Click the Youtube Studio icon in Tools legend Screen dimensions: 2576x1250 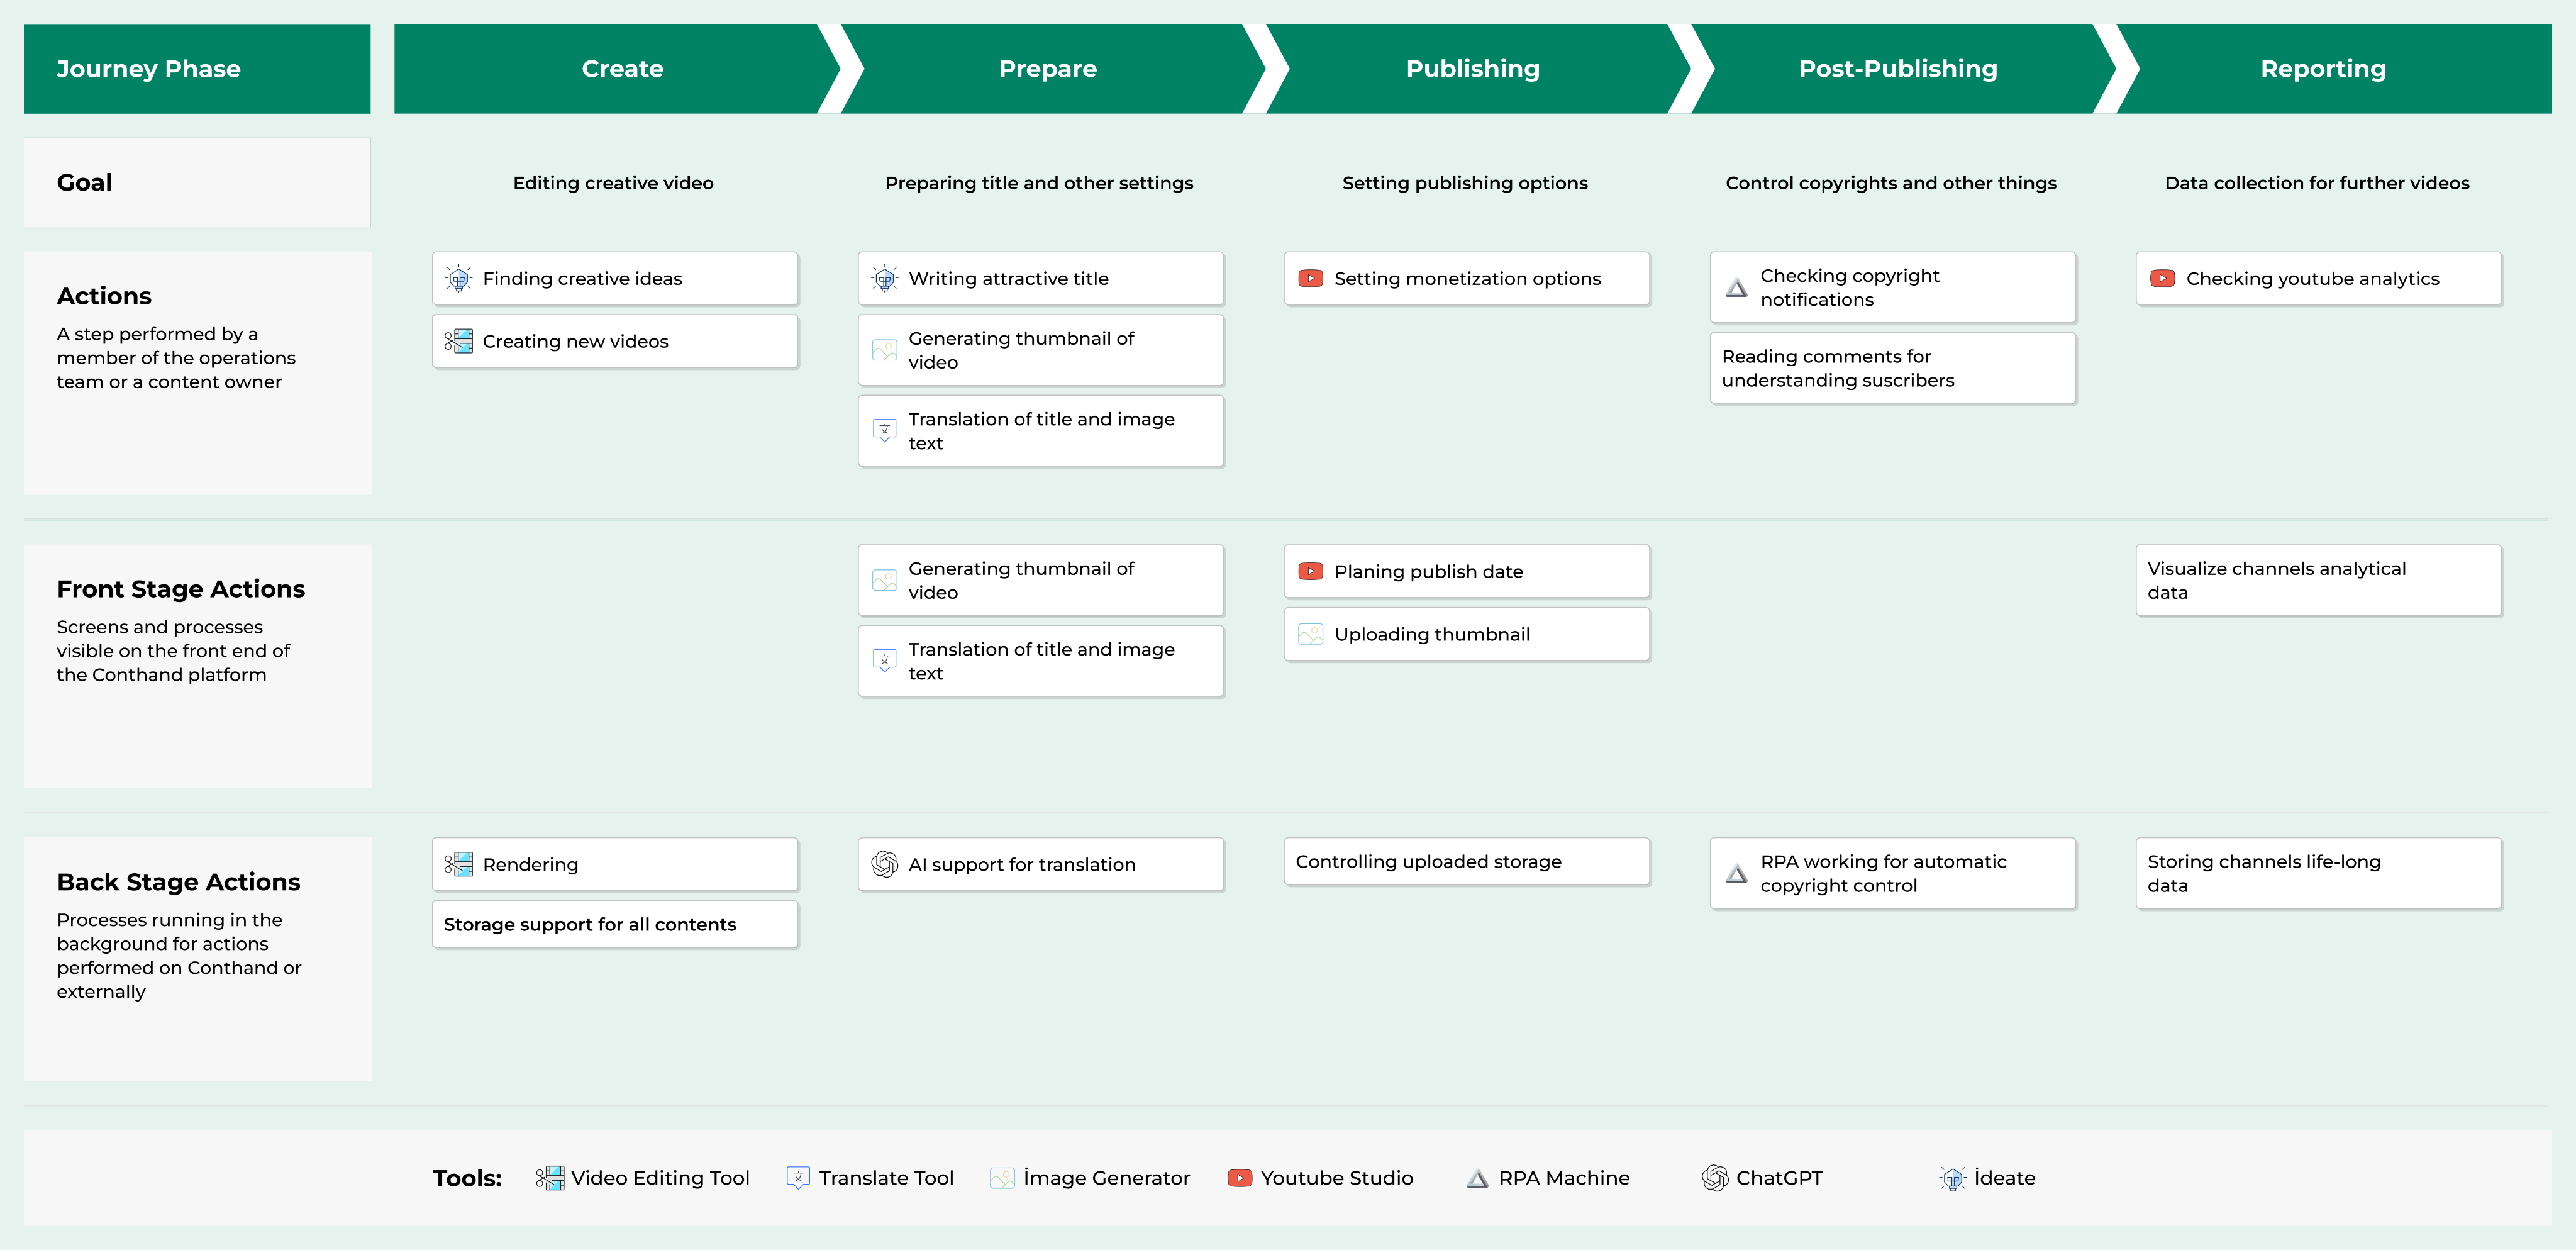click(x=1239, y=1178)
